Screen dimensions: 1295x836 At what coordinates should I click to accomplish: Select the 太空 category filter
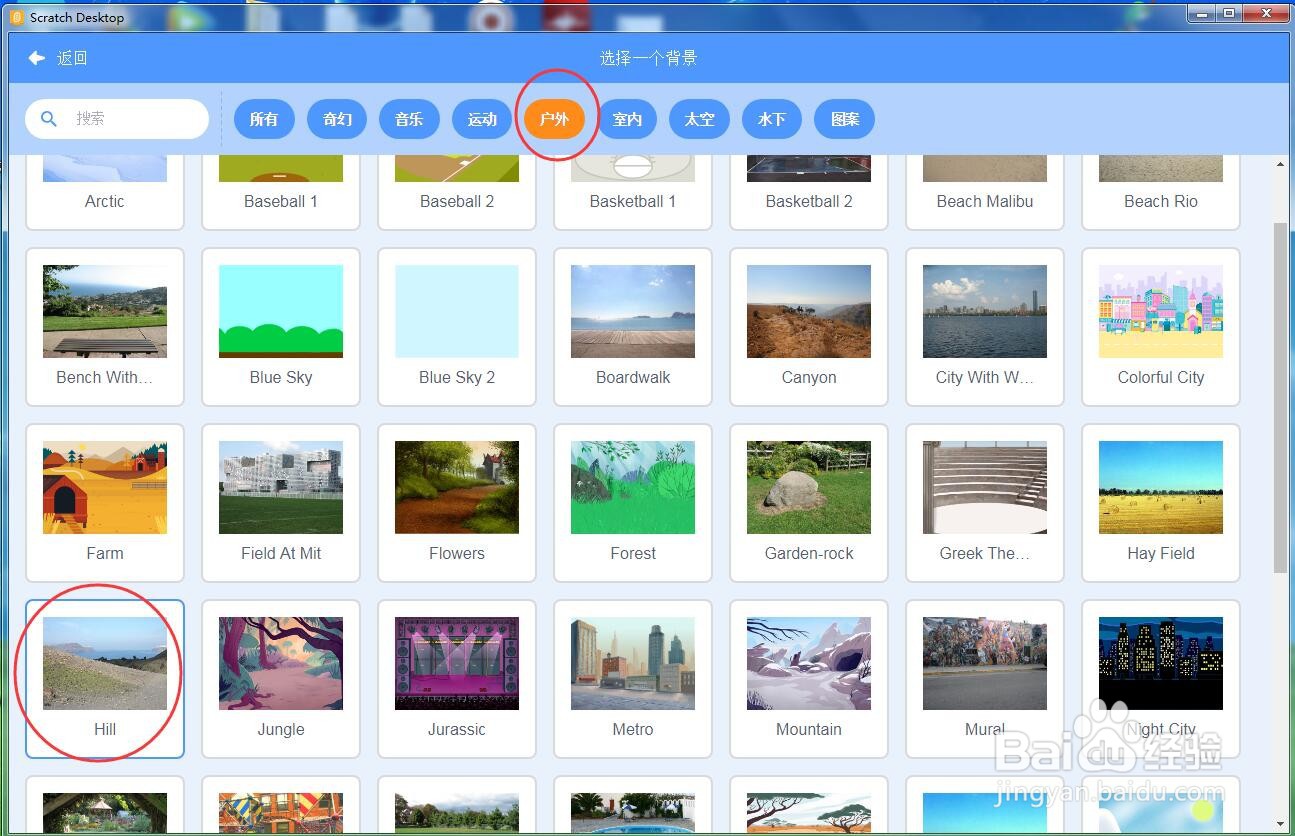pyautogui.click(x=699, y=119)
